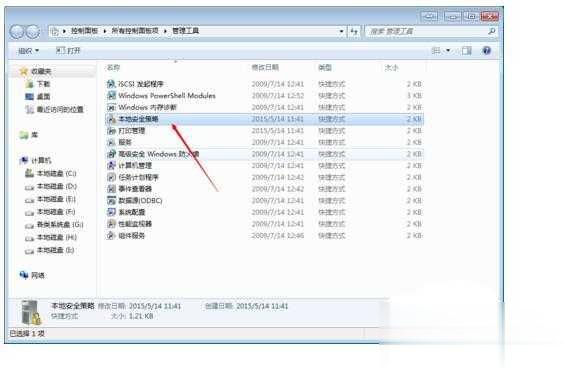This screenshot has width=568, height=371.
Task: Click the 打印管理 icon
Action: click(111, 130)
